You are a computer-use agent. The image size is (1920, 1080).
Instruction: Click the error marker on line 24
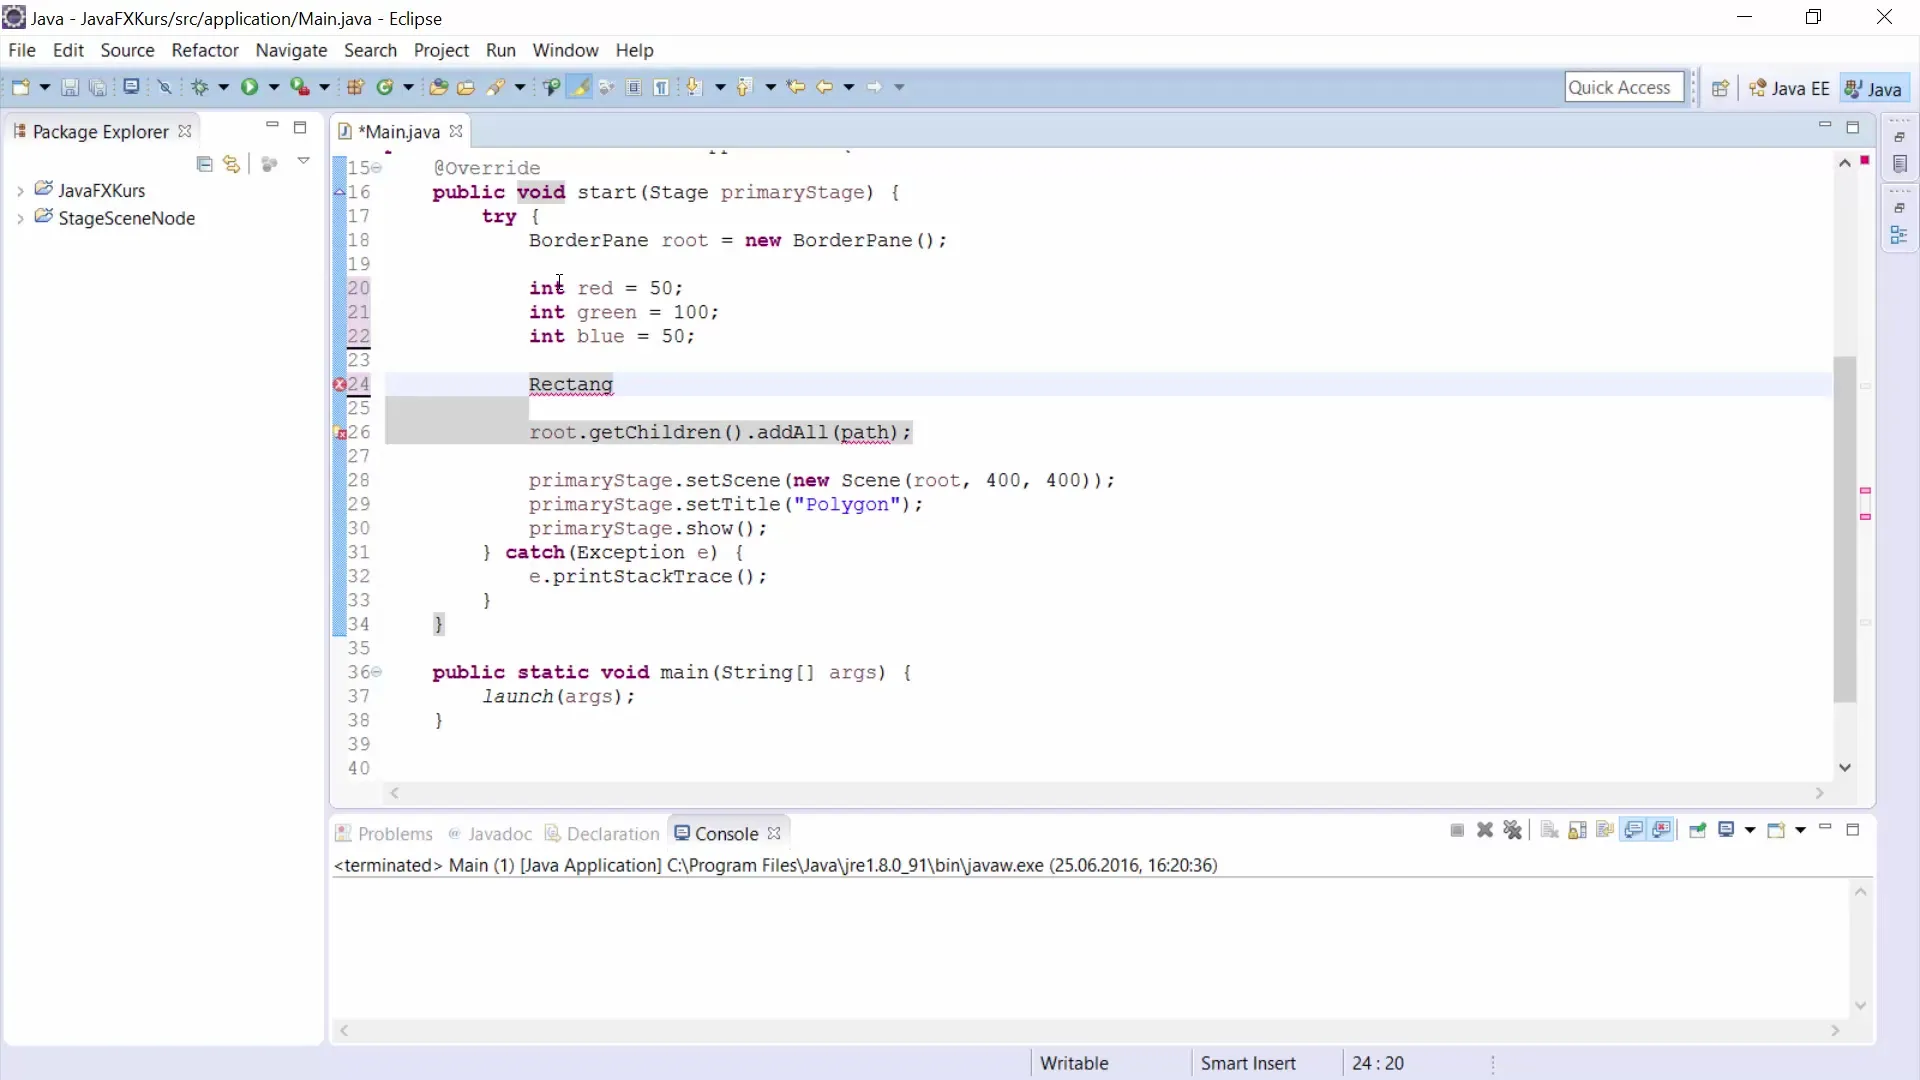339,384
